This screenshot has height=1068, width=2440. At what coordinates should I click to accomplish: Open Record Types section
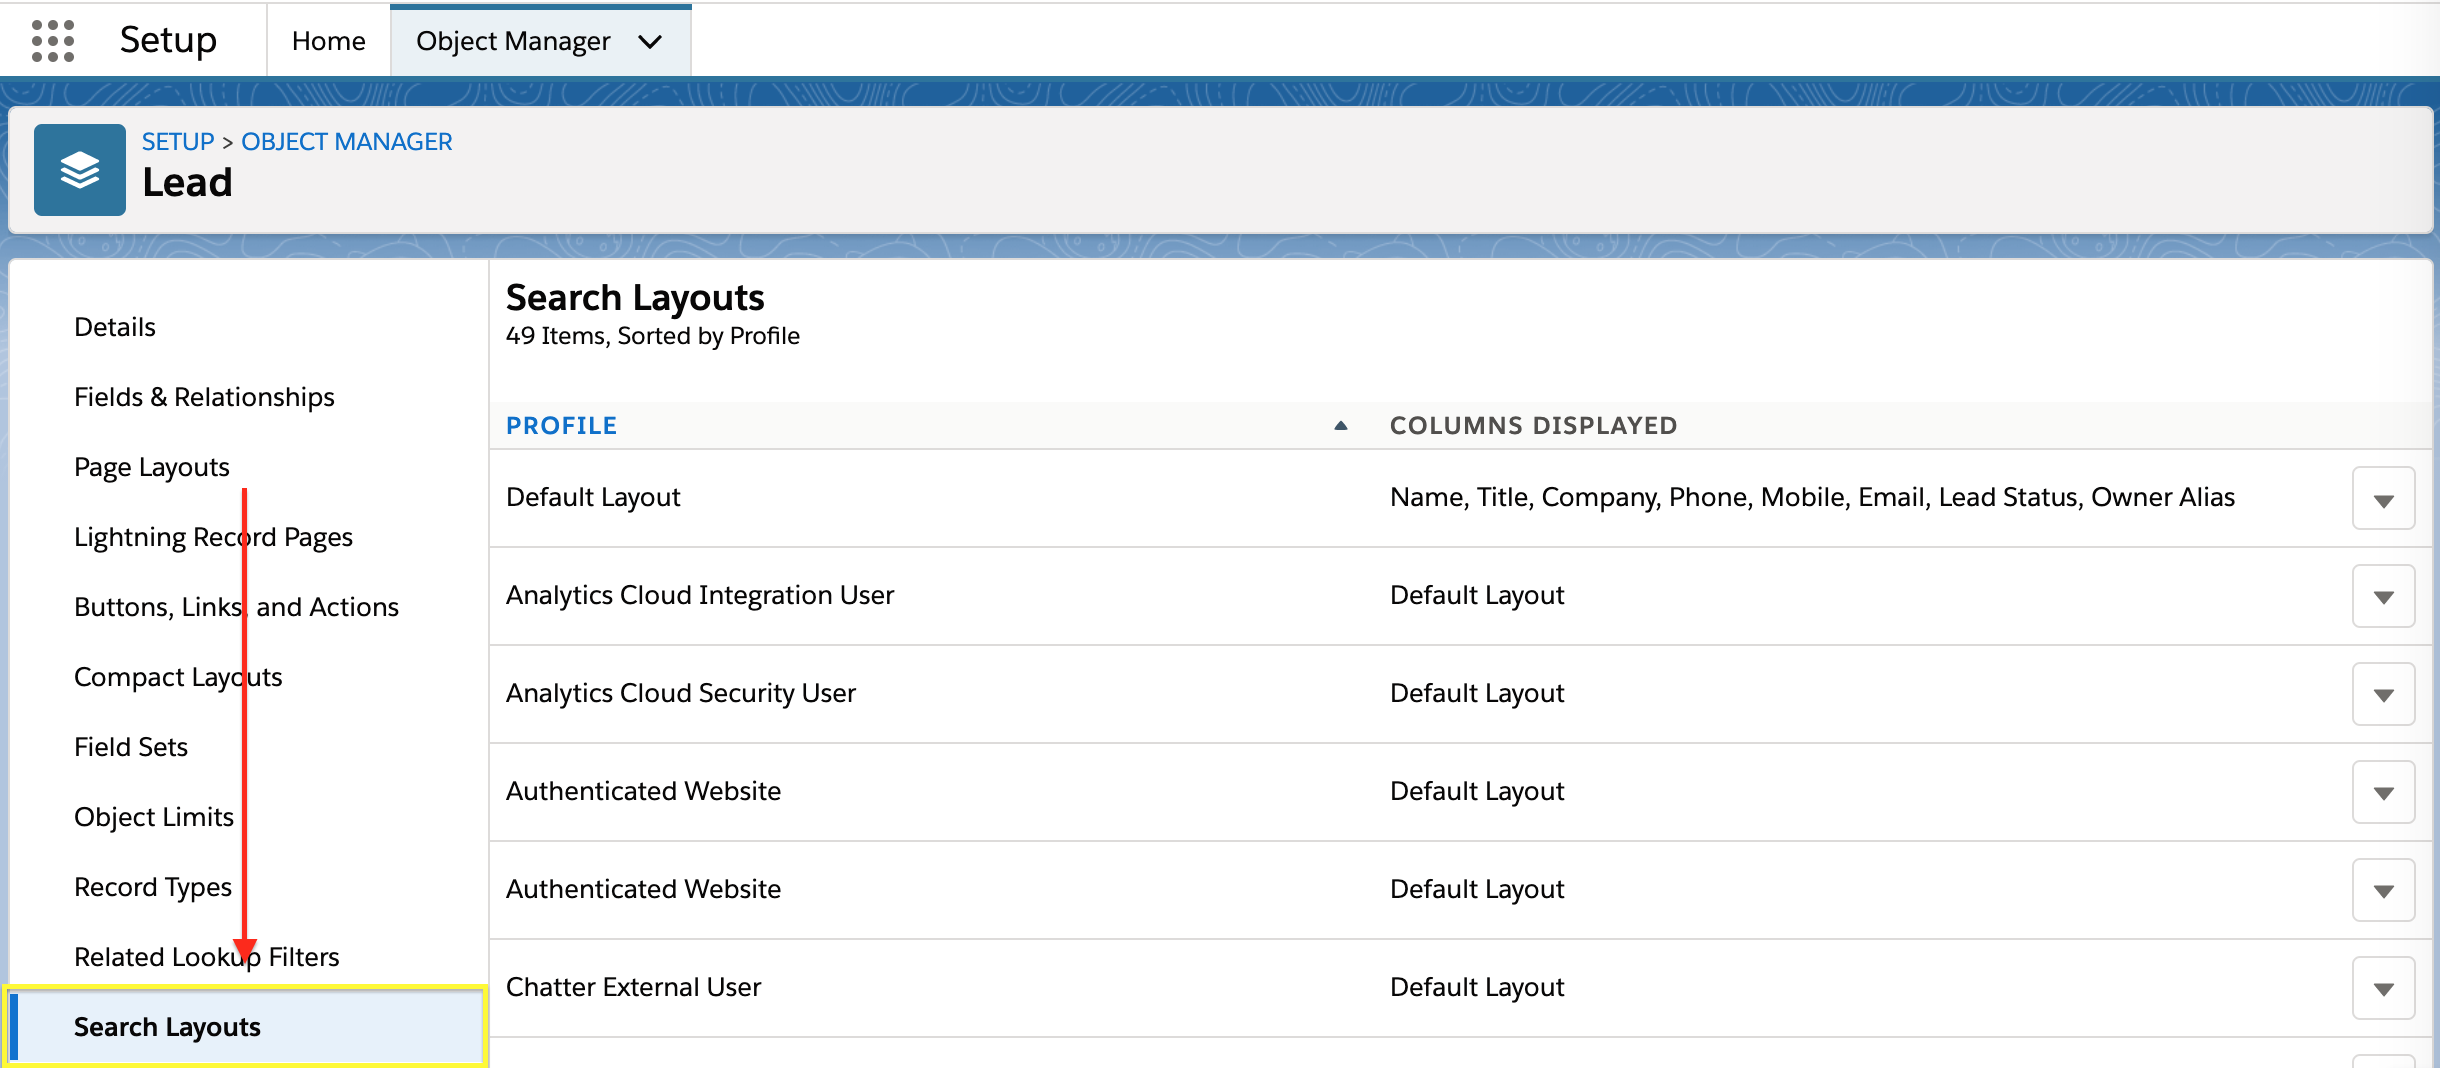coord(153,887)
